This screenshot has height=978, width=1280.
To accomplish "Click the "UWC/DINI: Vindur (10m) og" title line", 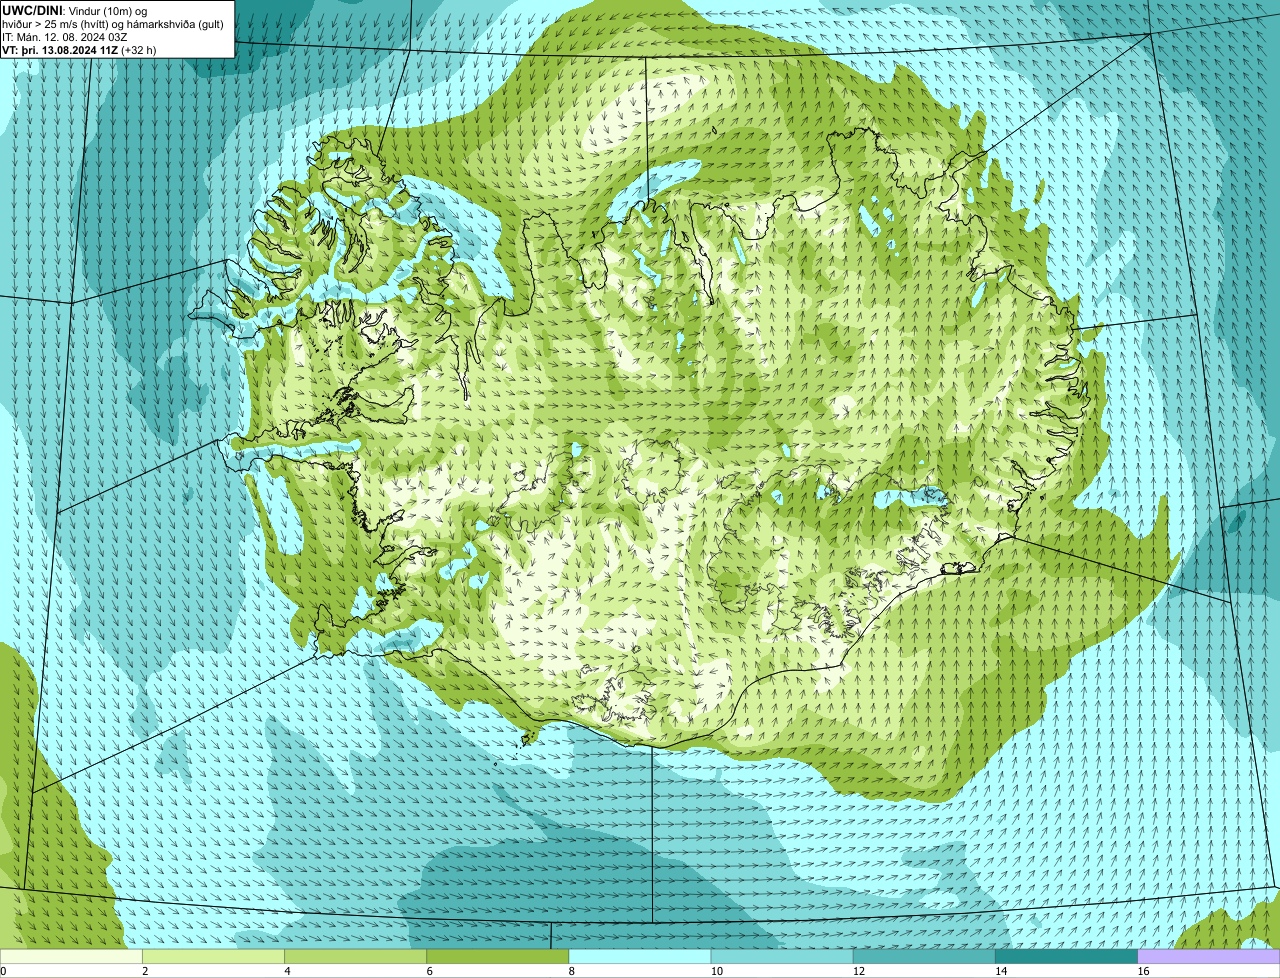I will pos(75,10).
